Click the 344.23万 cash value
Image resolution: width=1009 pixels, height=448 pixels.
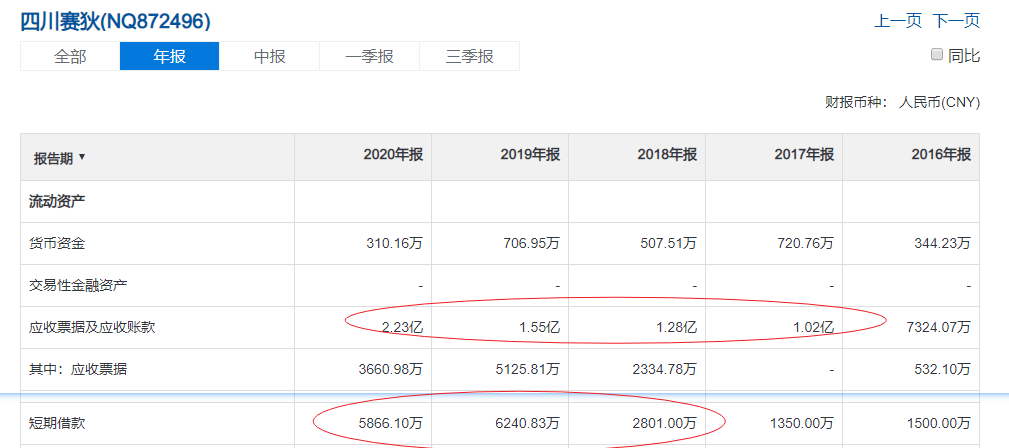tap(941, 243)
